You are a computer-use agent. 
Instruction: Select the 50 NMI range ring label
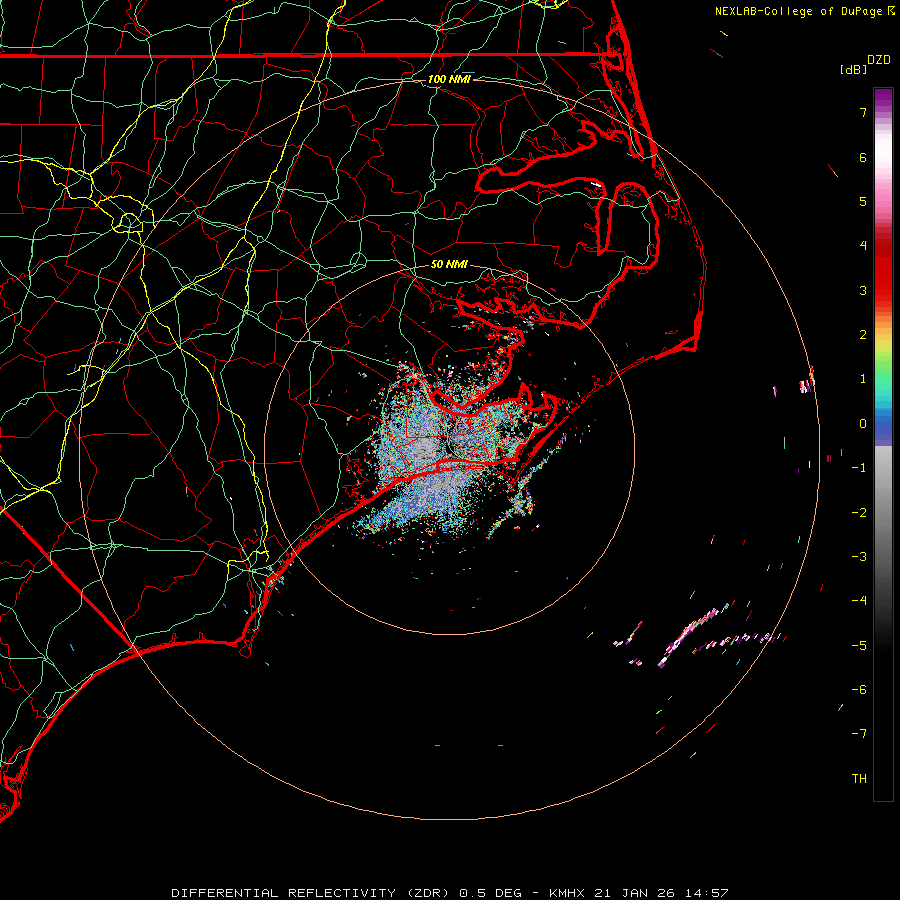449,264
